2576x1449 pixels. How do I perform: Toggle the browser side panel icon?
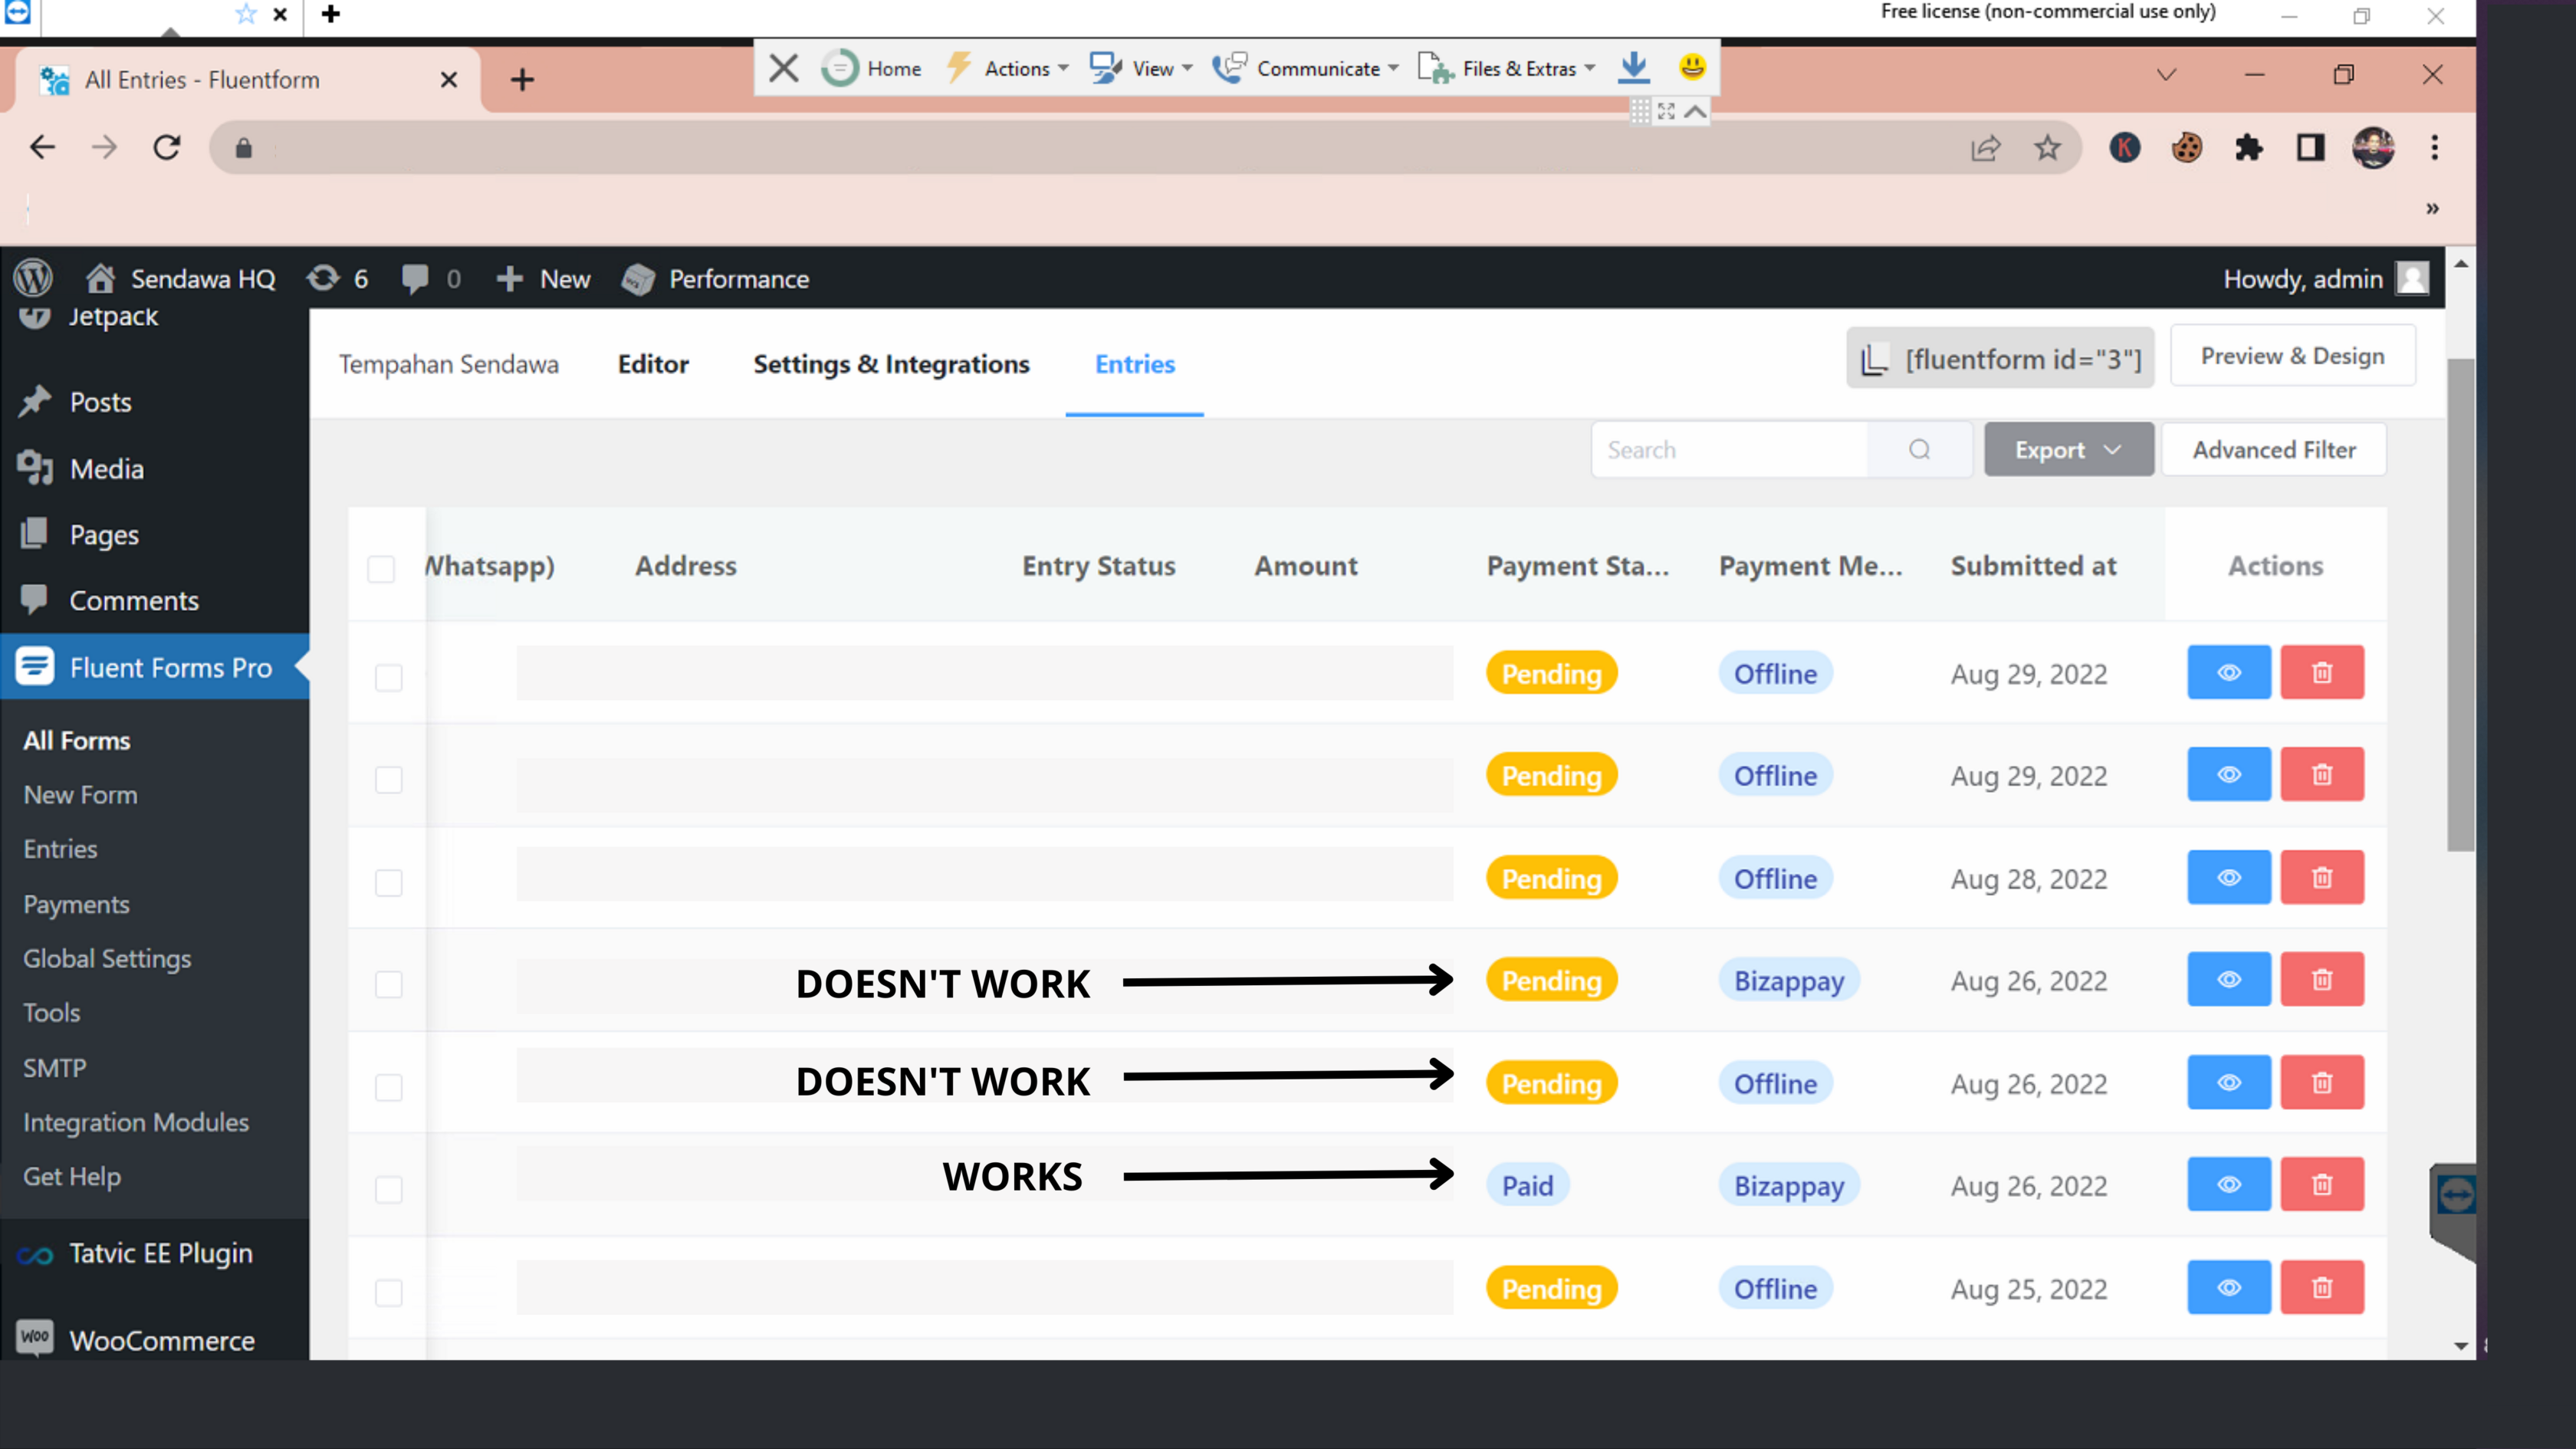2310,148
